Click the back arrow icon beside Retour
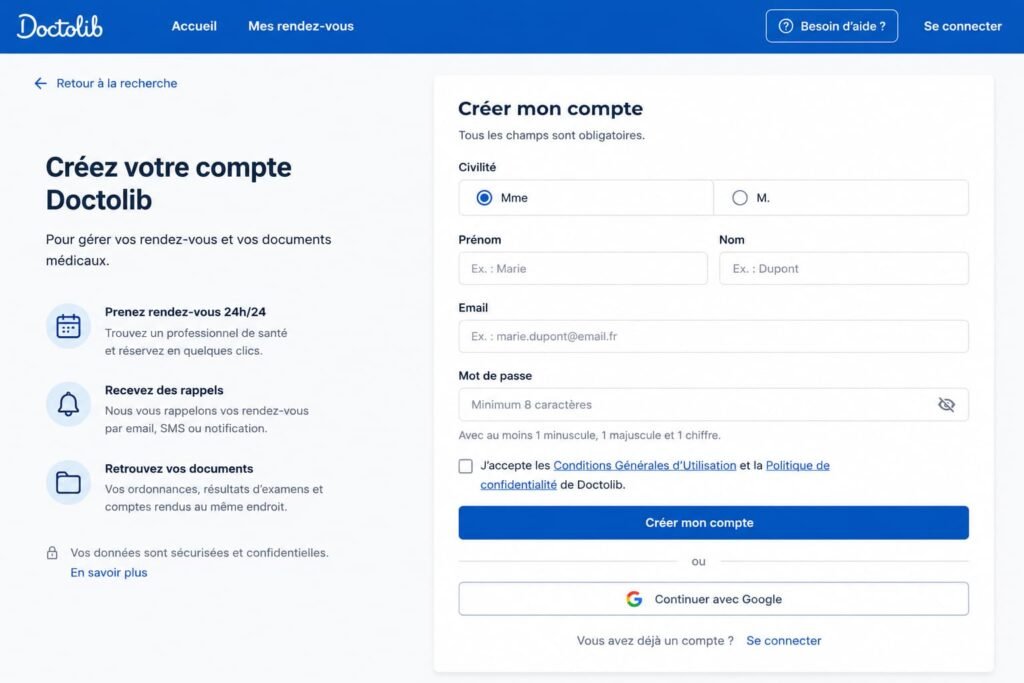Image resolution: width=1024 pixels, height=683 pixels. [40, 84]
